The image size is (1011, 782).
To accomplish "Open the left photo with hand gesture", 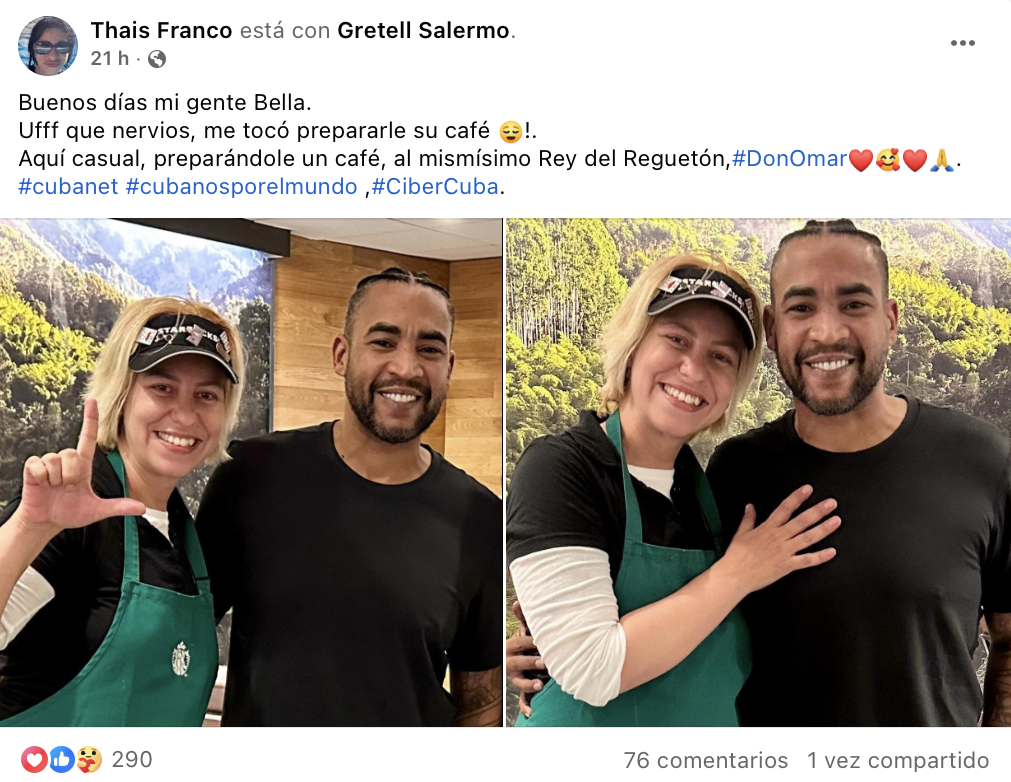I will point(251,472).
